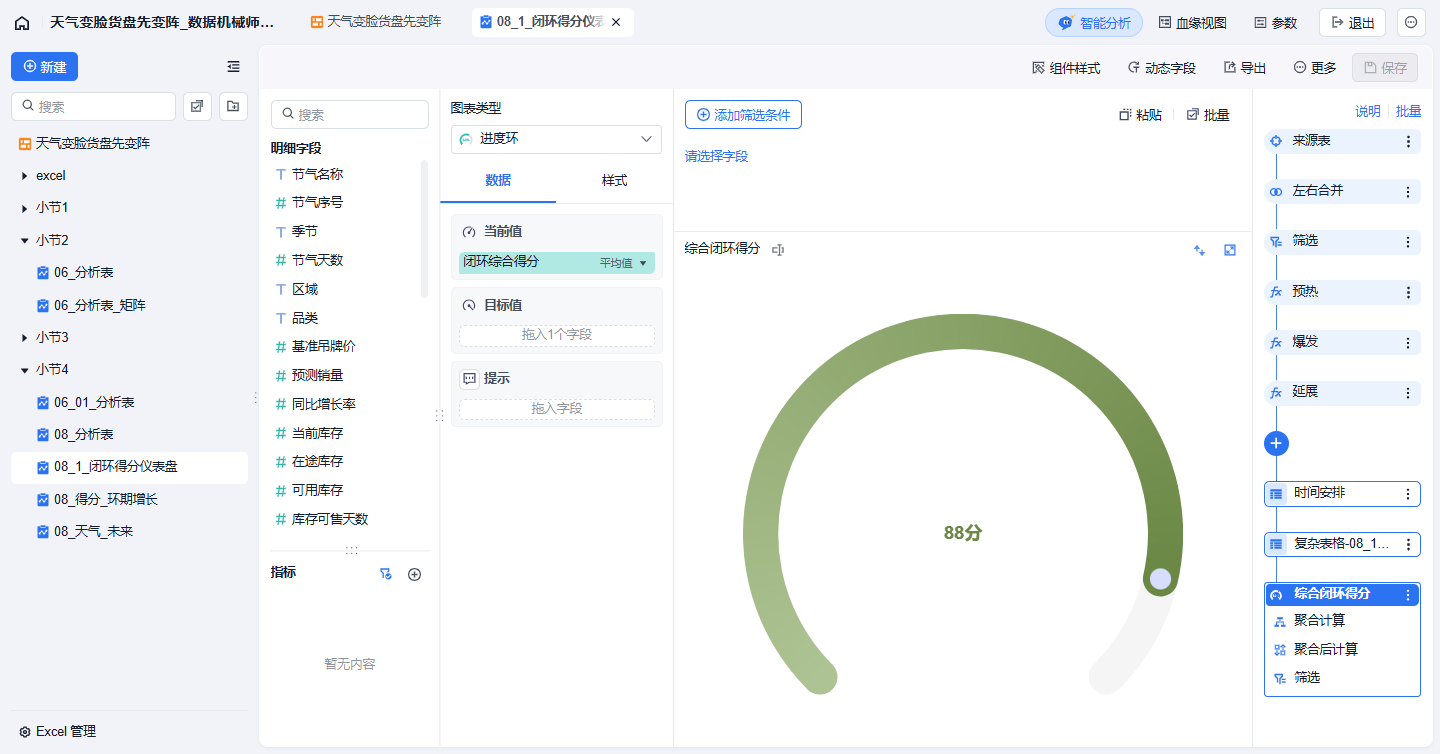
Task: Click the 目标值 drop zone 拖入1个字段
Action: click(557, 335)
